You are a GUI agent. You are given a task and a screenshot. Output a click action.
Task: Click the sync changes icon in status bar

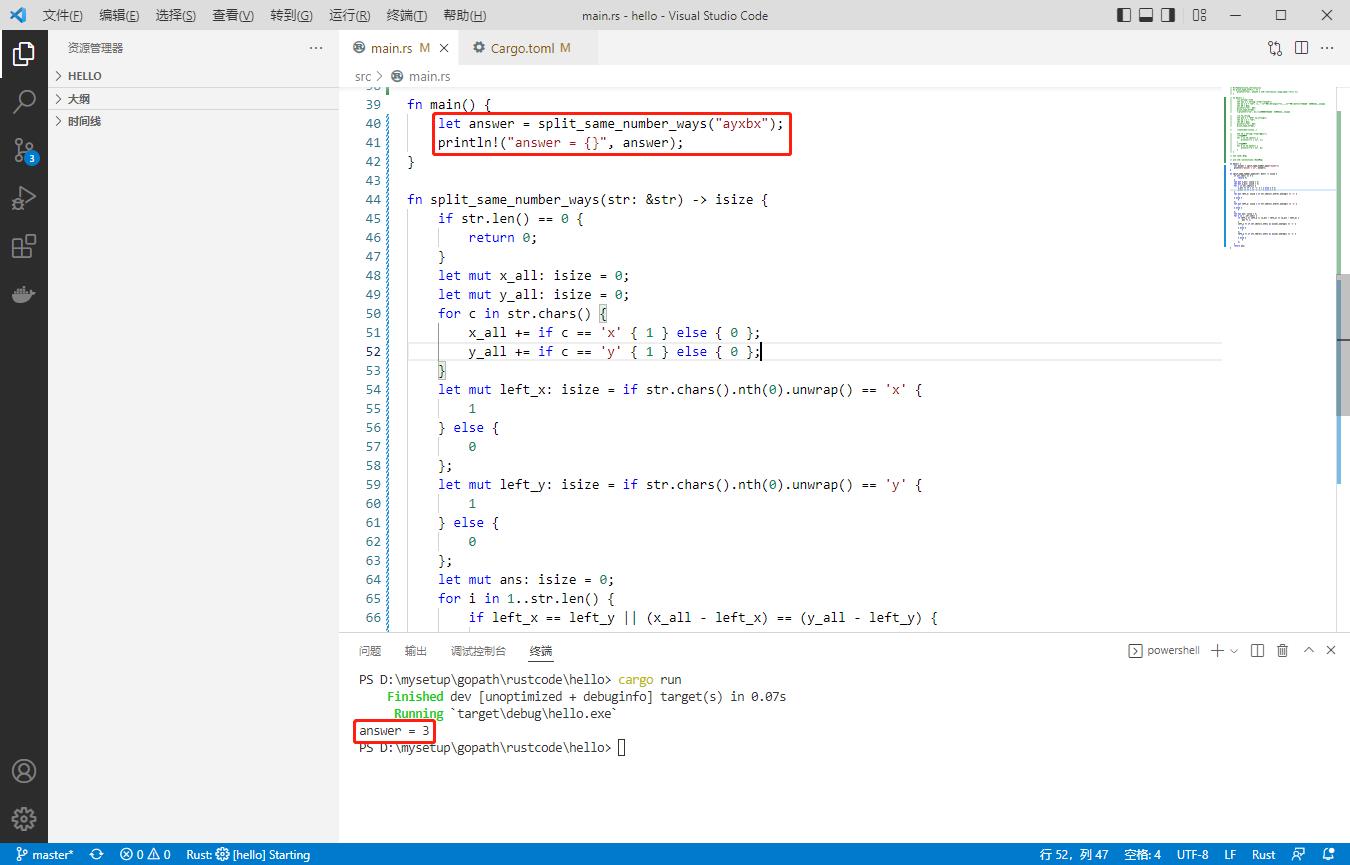pyautogui.click(x=97, y=855)
